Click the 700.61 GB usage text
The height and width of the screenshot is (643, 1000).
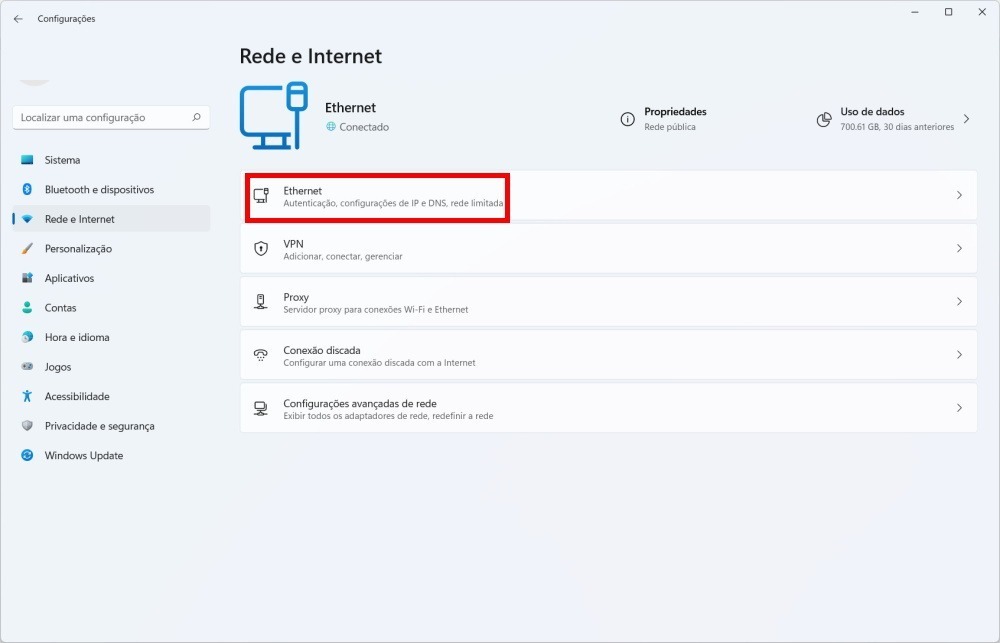point(897,127)
